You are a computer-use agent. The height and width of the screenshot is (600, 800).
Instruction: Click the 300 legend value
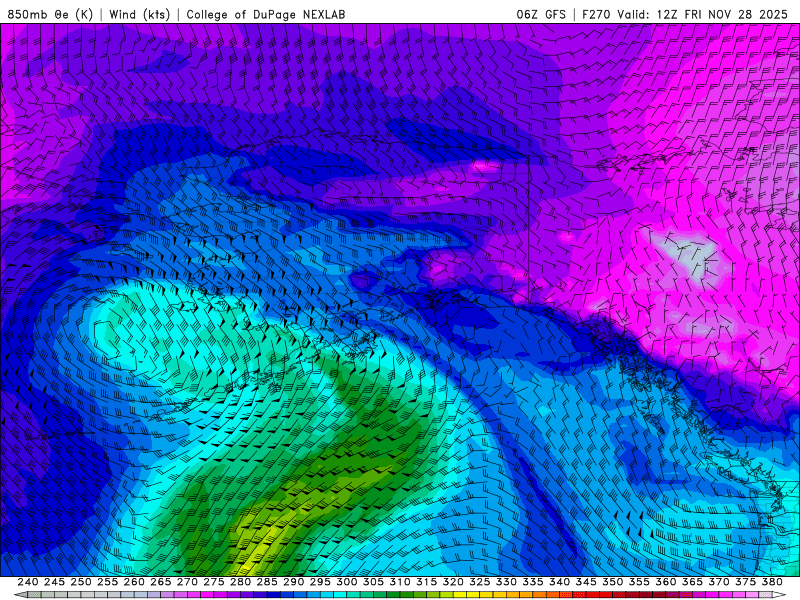pos(346,582)
